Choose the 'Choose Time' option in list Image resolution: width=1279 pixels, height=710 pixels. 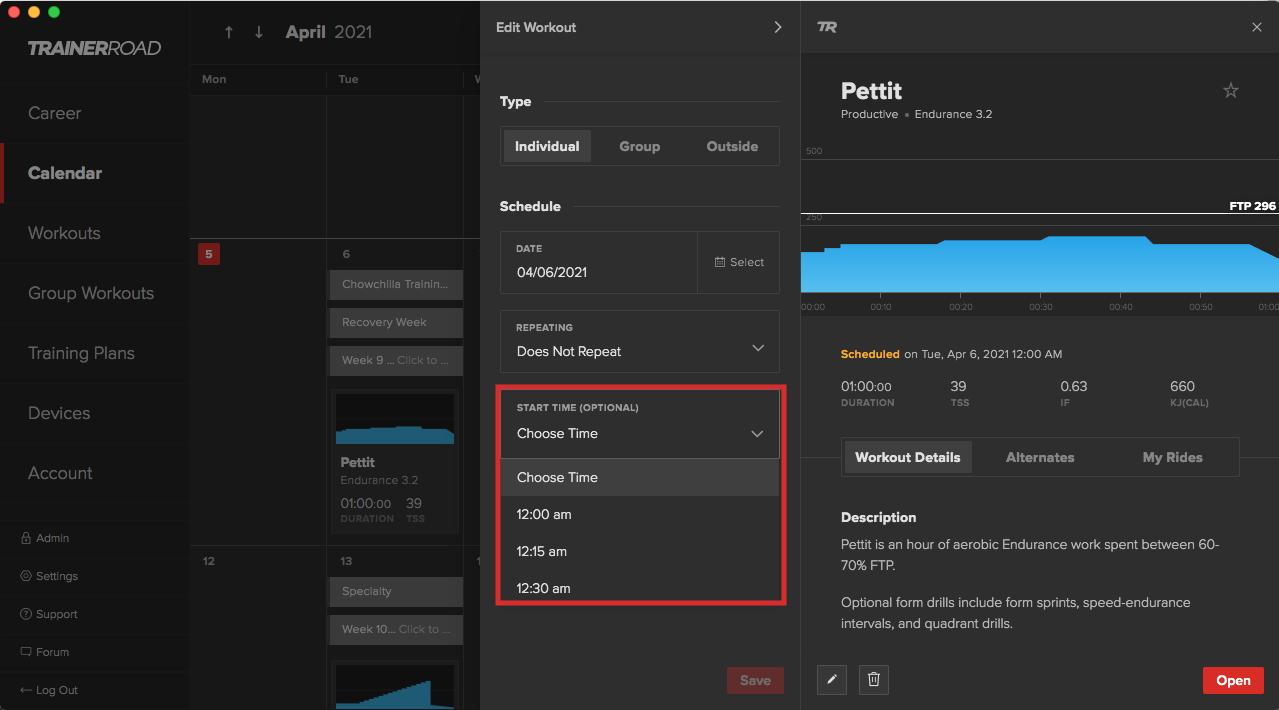640,477
